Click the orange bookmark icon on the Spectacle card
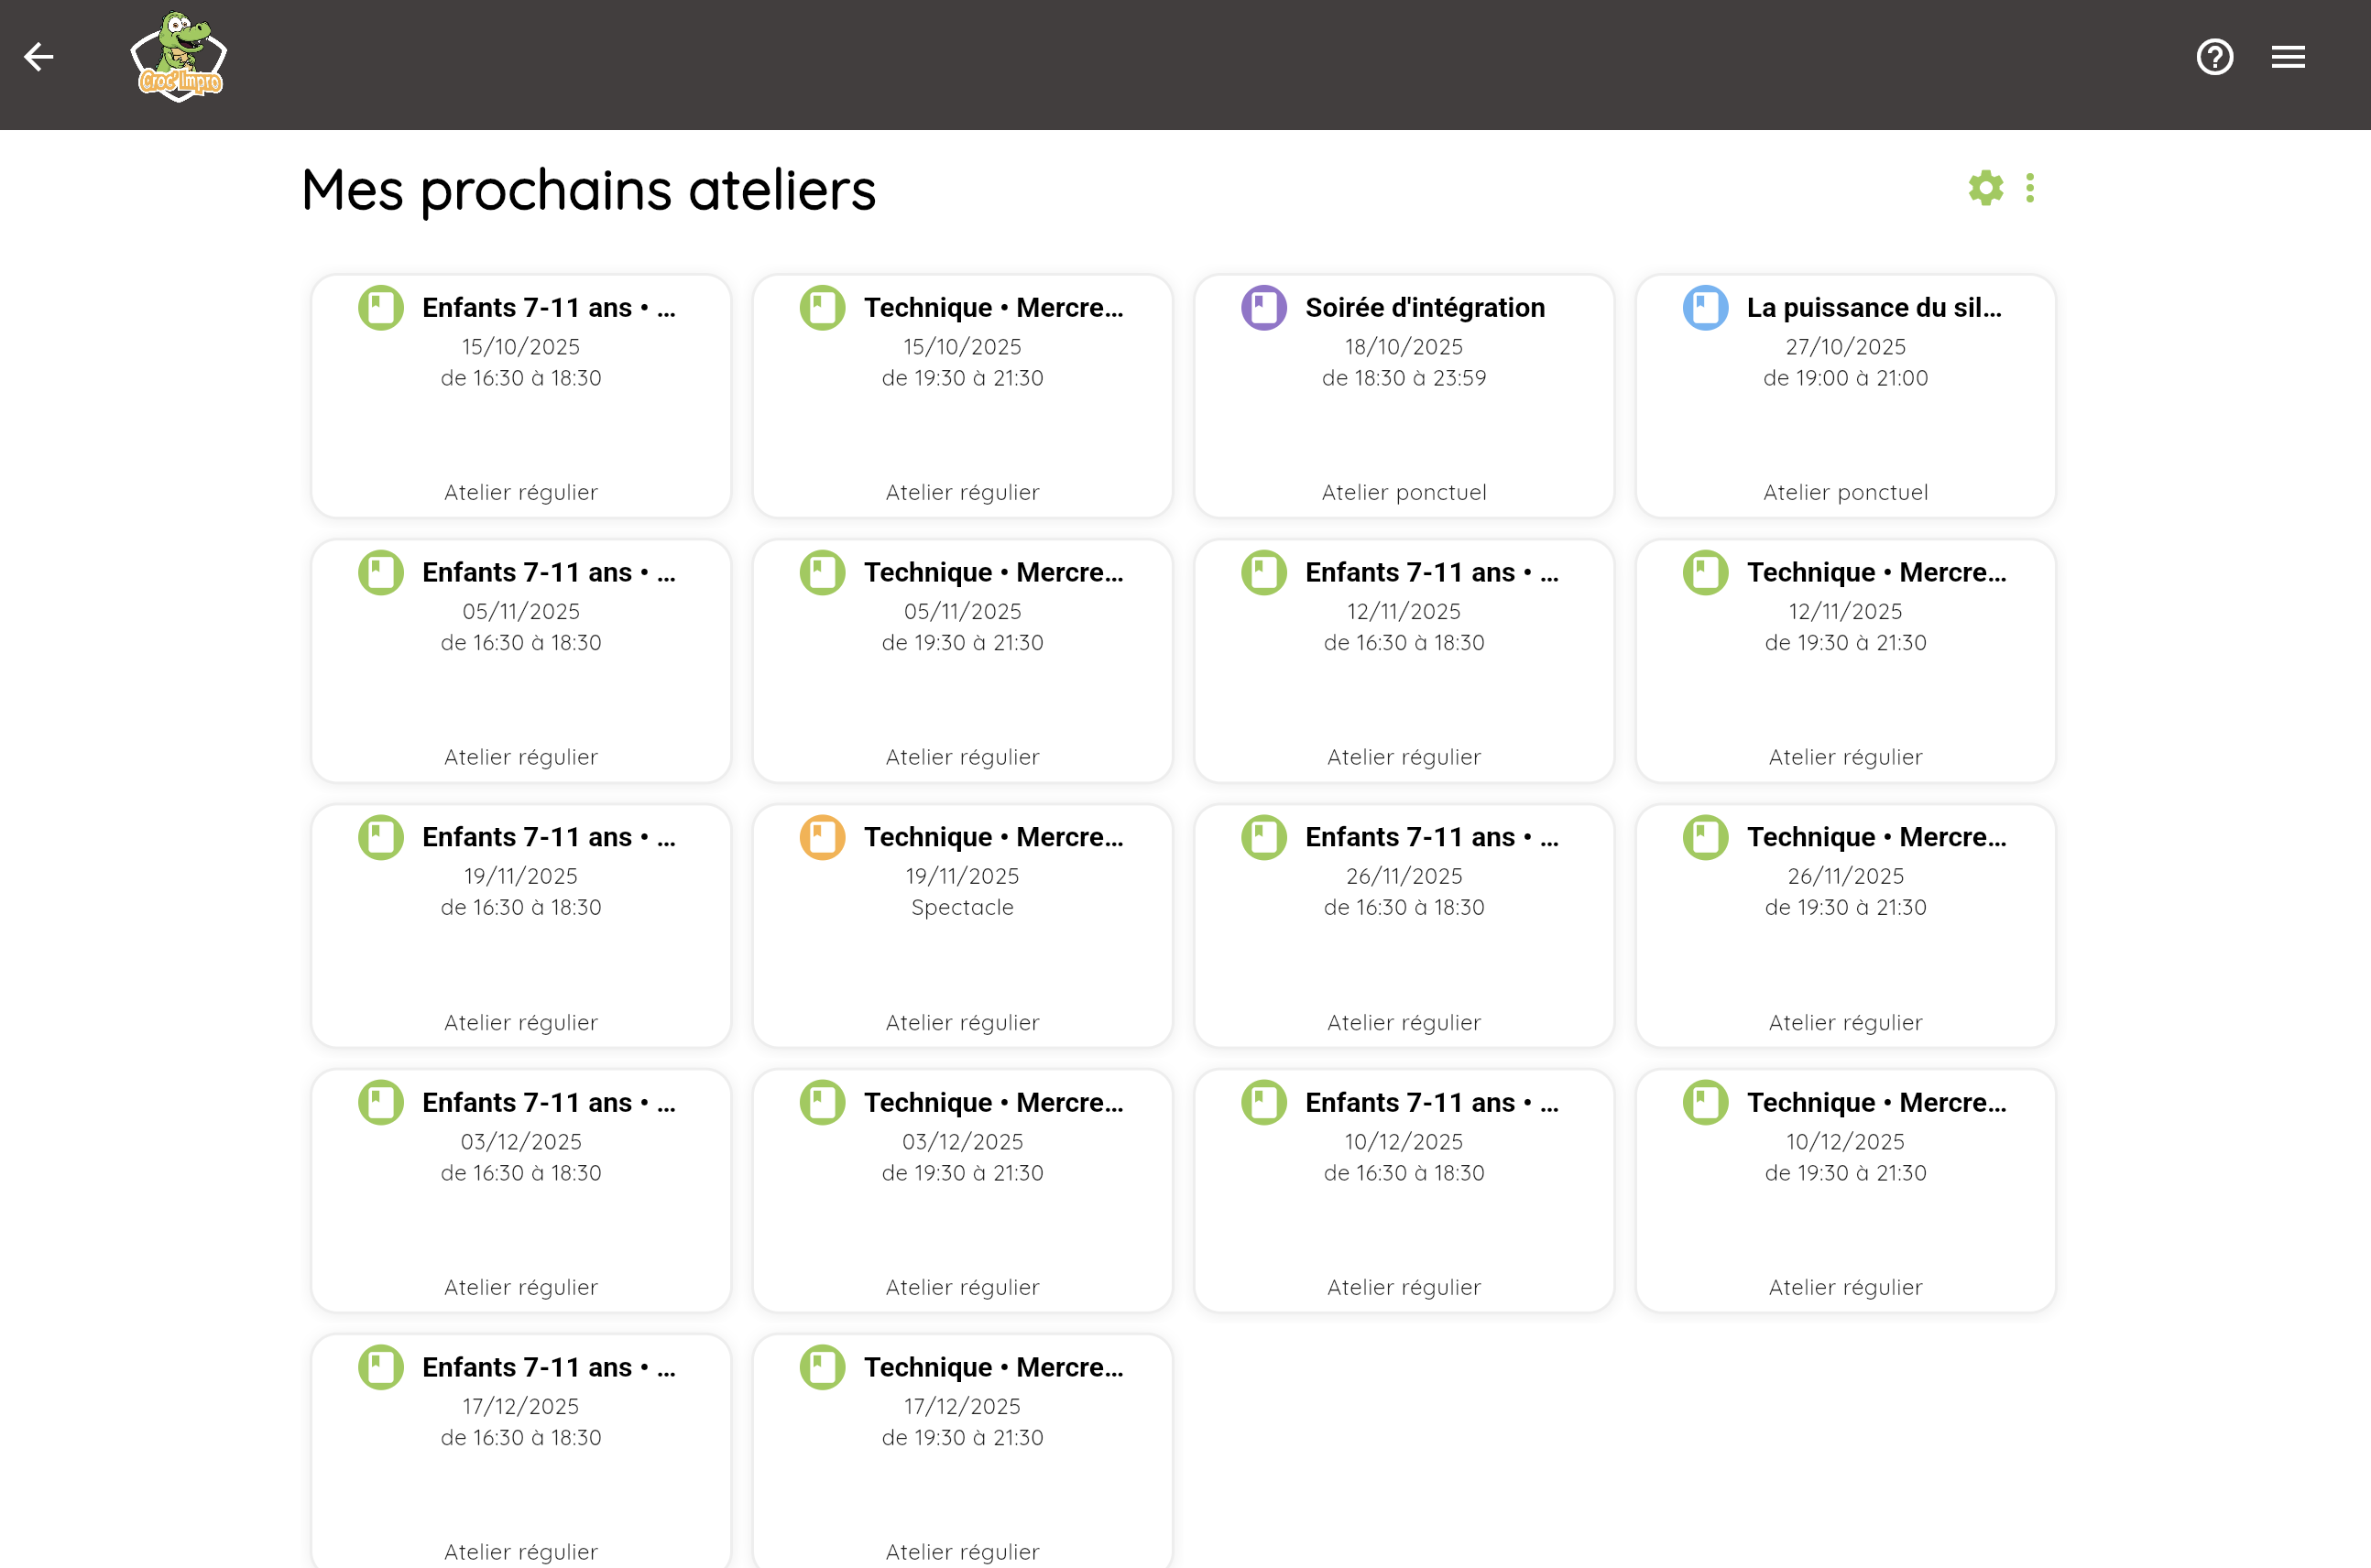This screenshot has height=1568, width=2371. click(822, 837)
